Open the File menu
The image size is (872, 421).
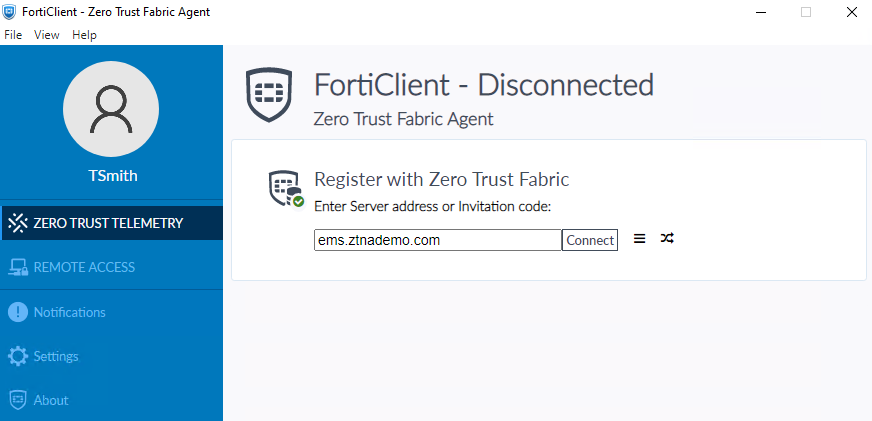(x=13, y=35)
